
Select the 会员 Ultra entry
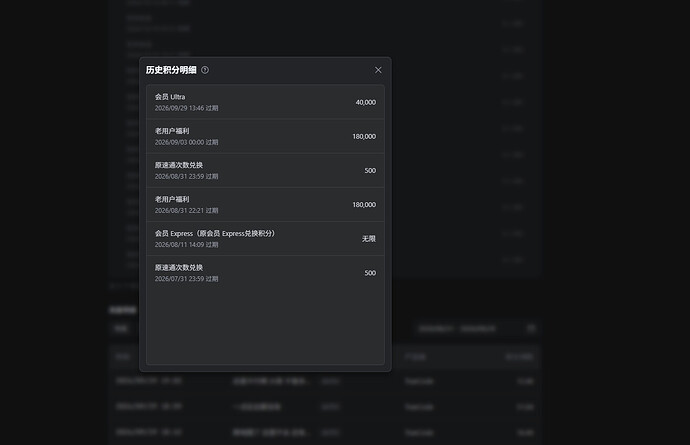[265, 102]
